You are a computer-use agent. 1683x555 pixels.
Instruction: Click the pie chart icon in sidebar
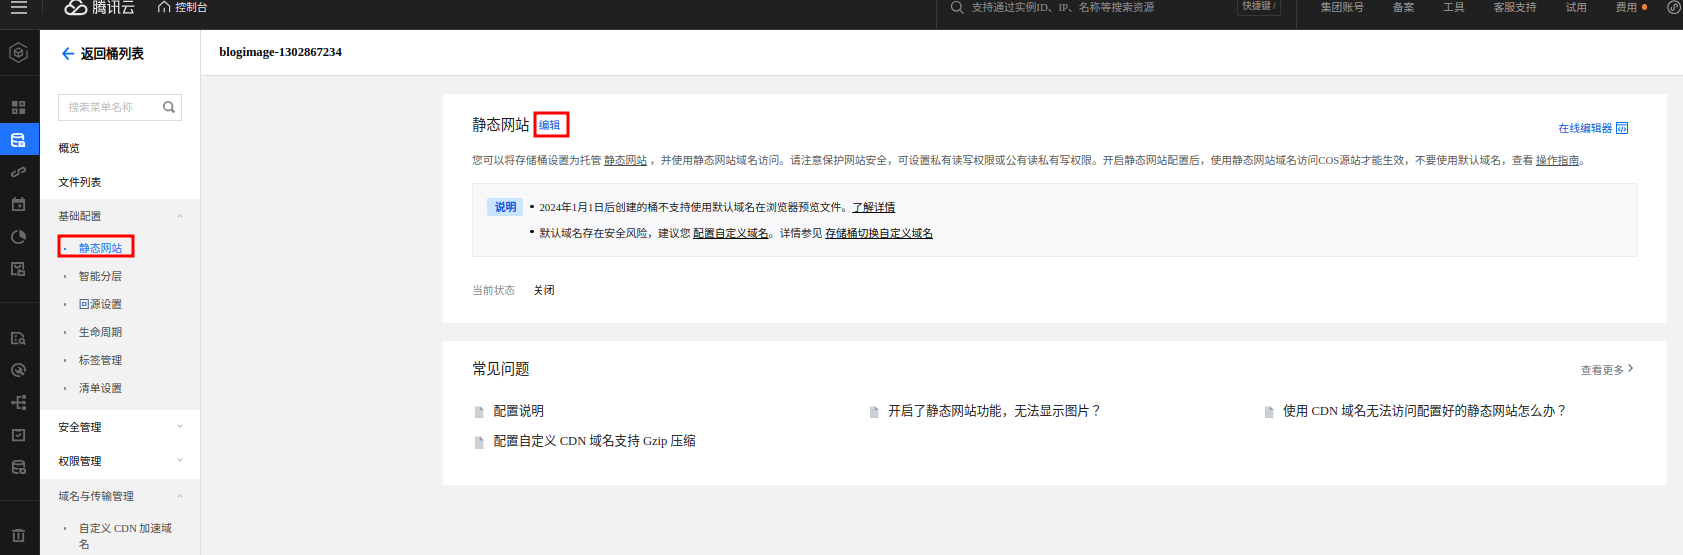pyautogui.click(x=18, y=237)
